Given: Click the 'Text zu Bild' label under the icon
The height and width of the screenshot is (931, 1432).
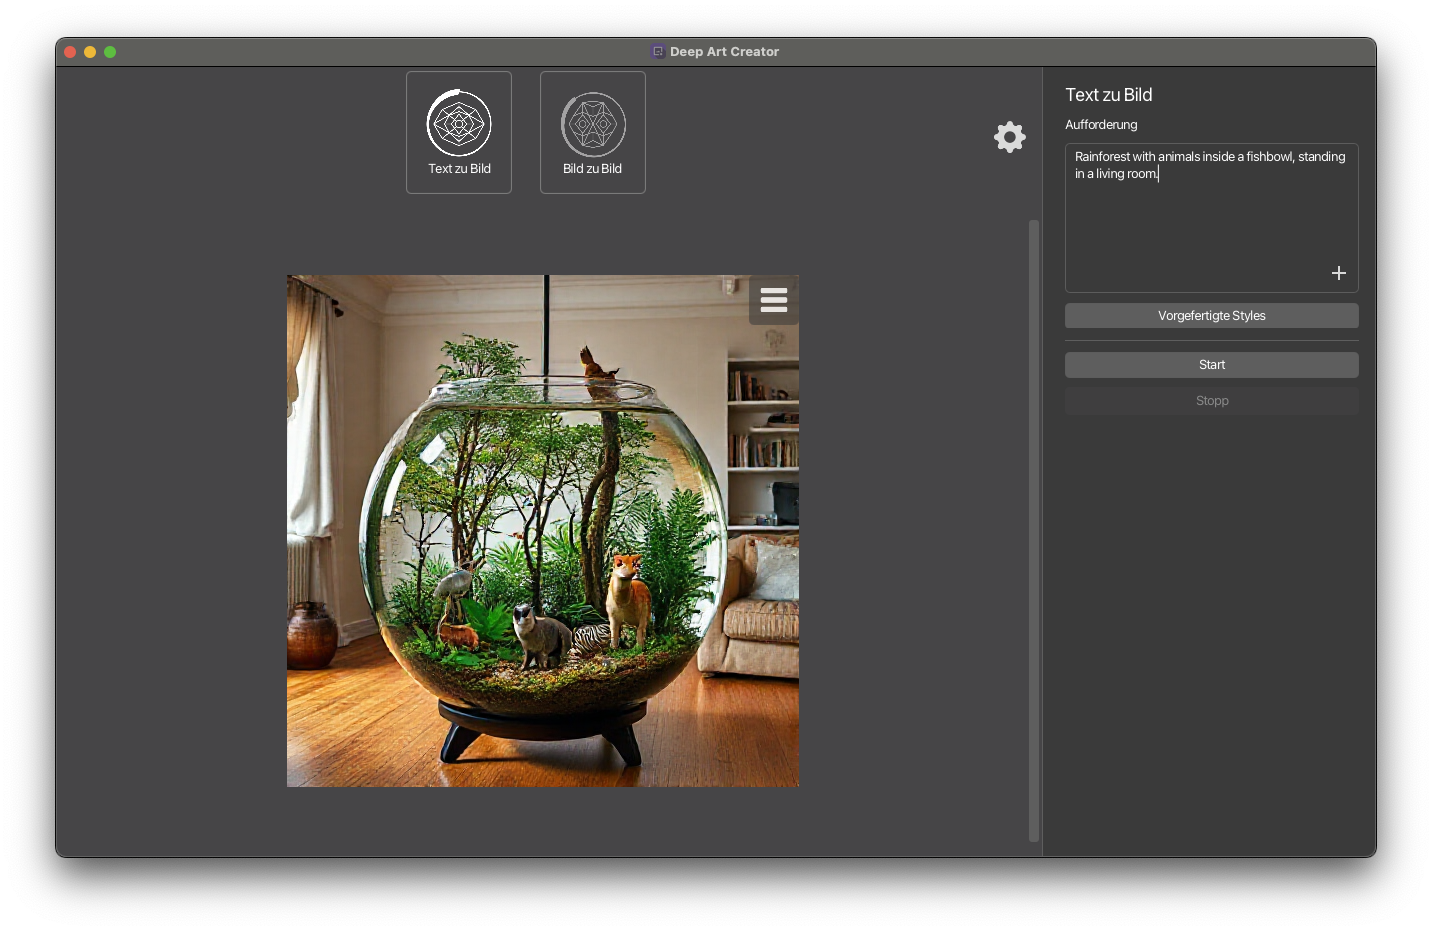Looking at the screenshot, I should (459, 169).
